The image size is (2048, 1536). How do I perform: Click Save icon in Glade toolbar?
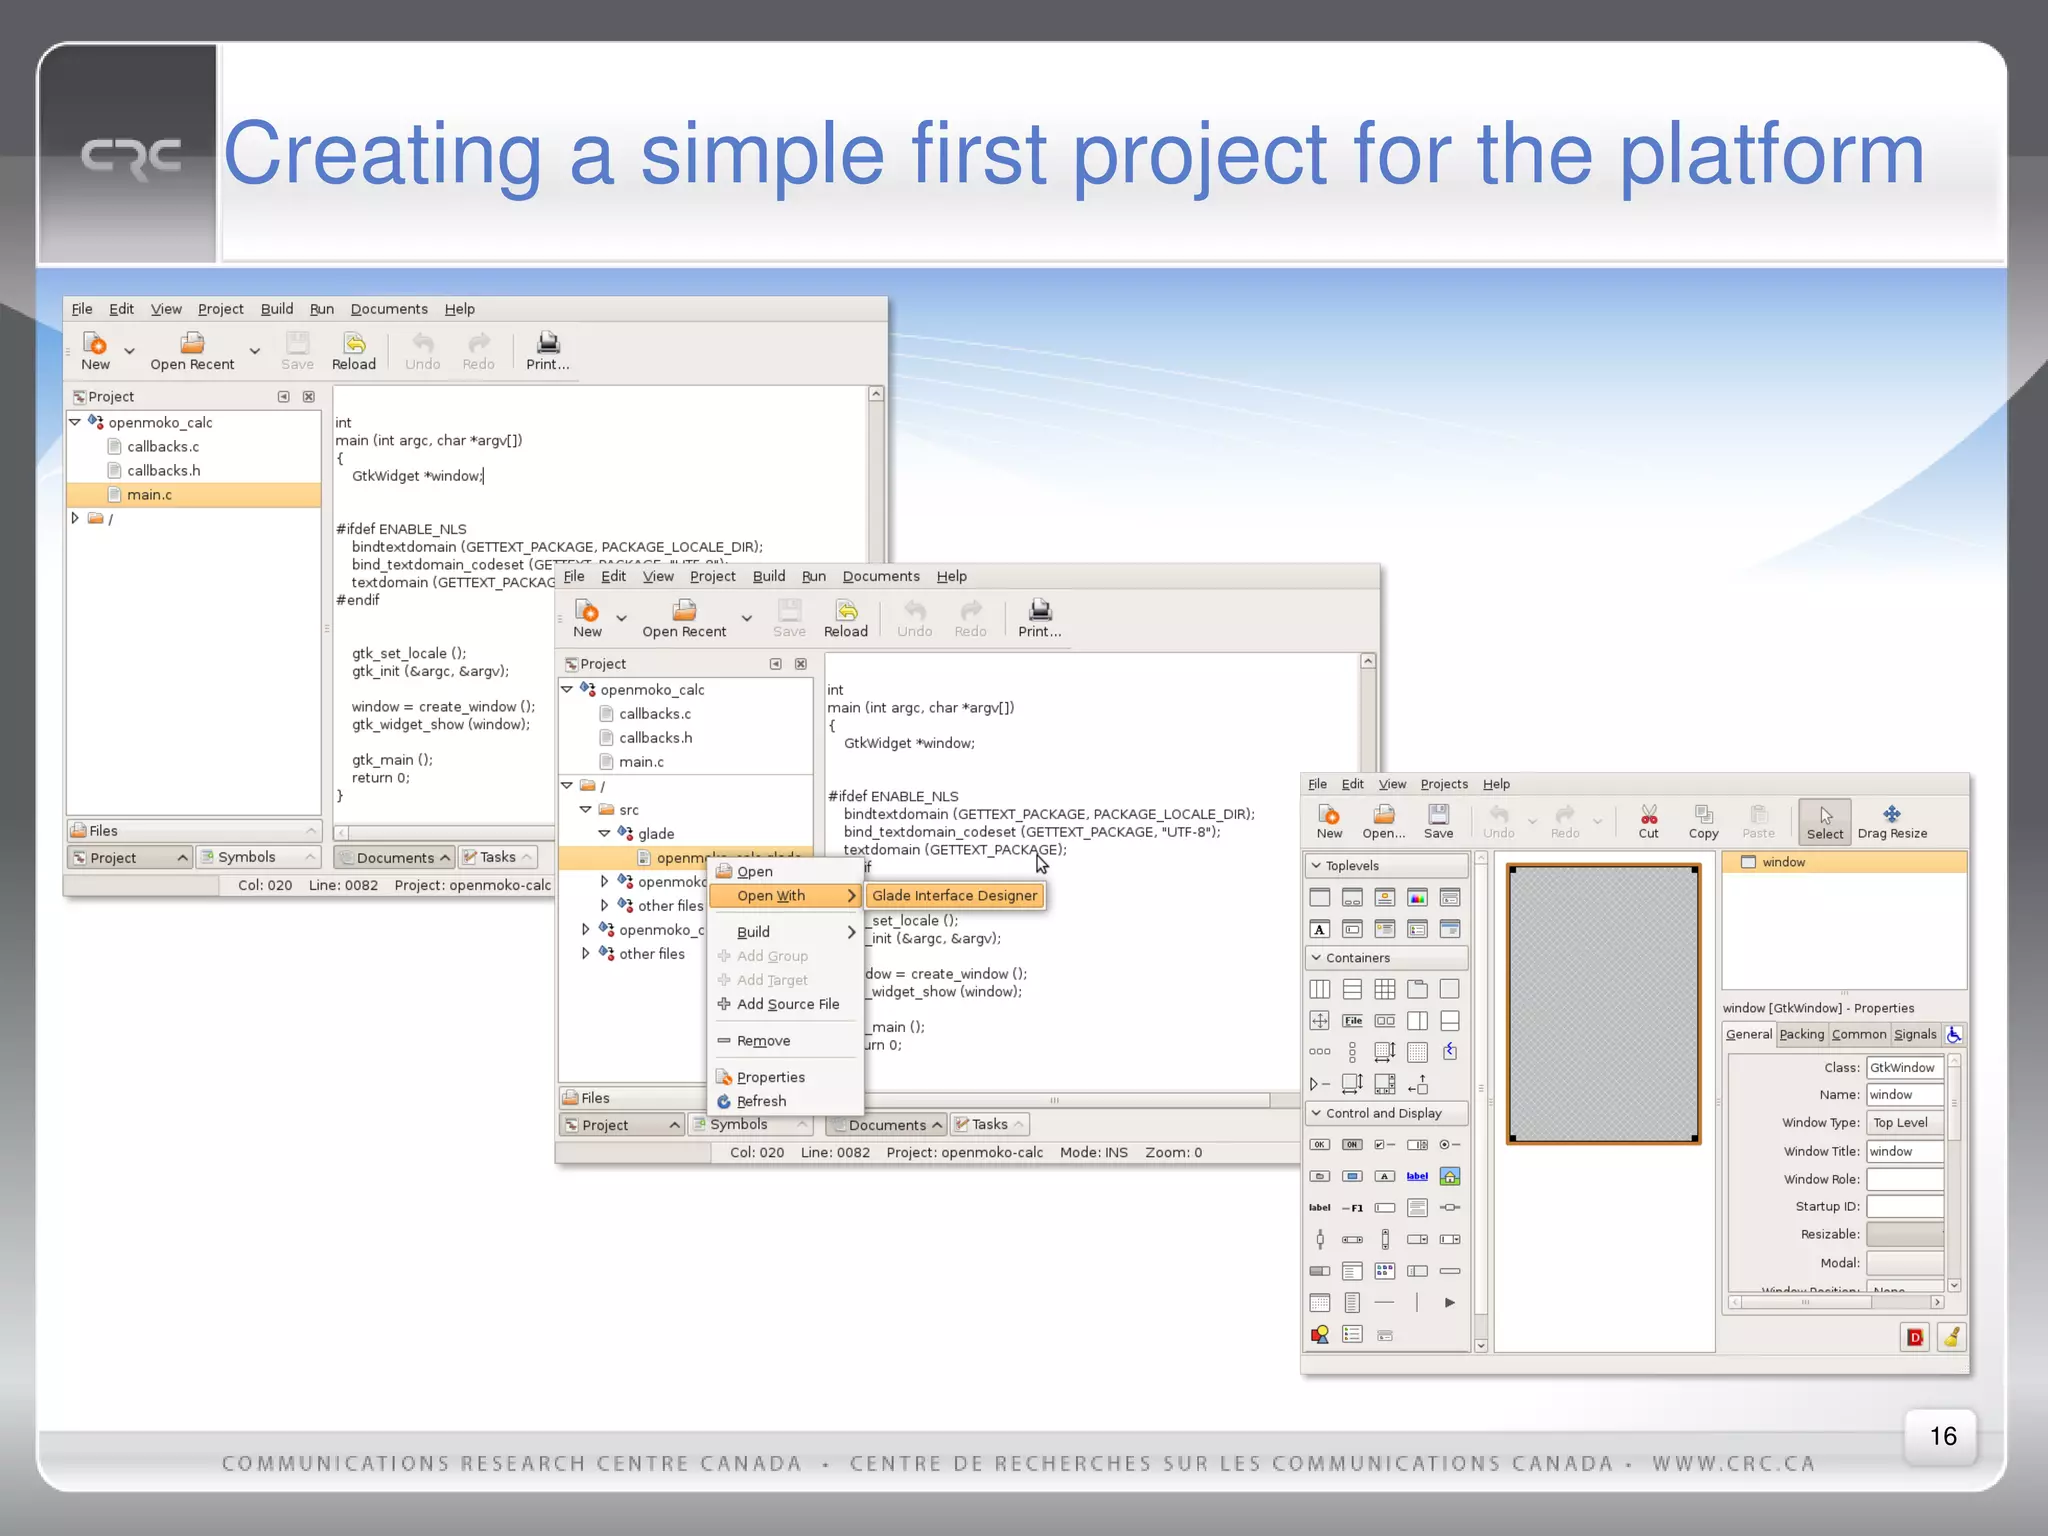(1438, 814)
